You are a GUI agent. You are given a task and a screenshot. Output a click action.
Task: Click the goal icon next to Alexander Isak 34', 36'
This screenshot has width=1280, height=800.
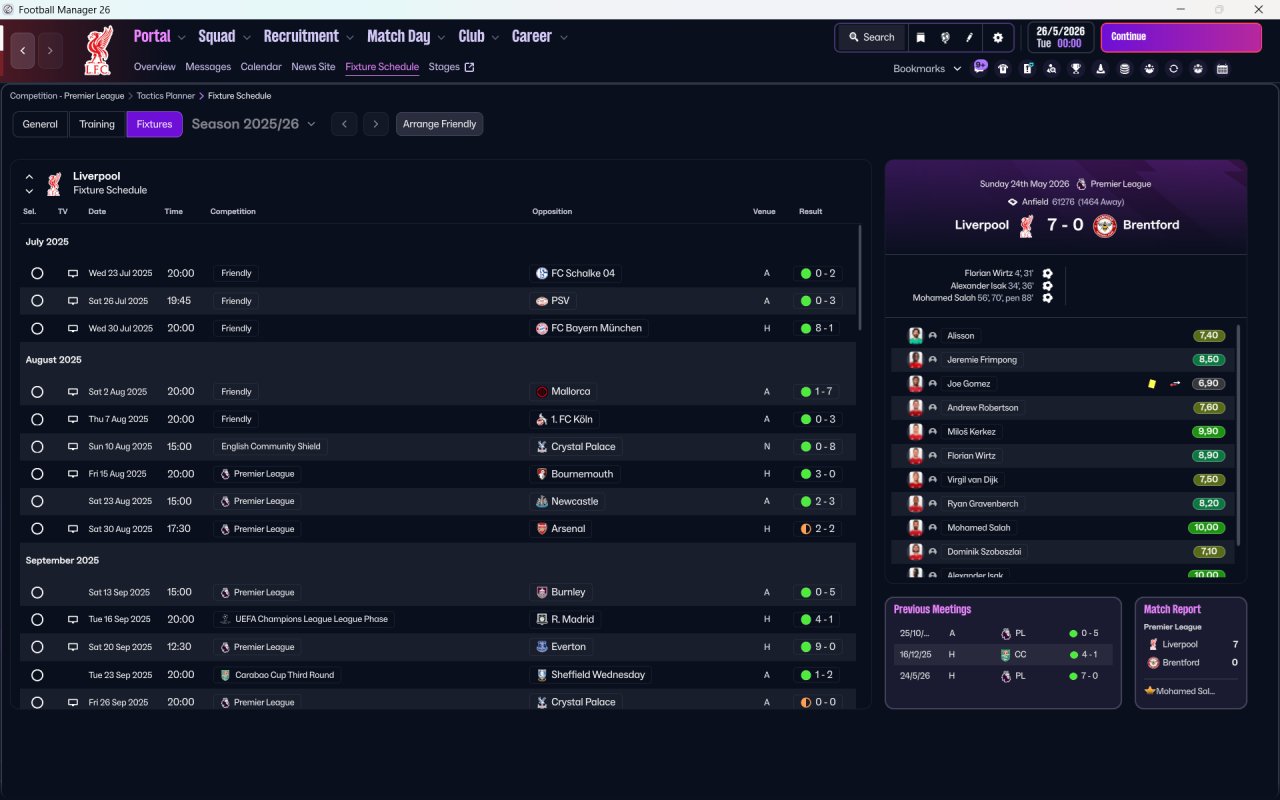[x=1047, y=285]
